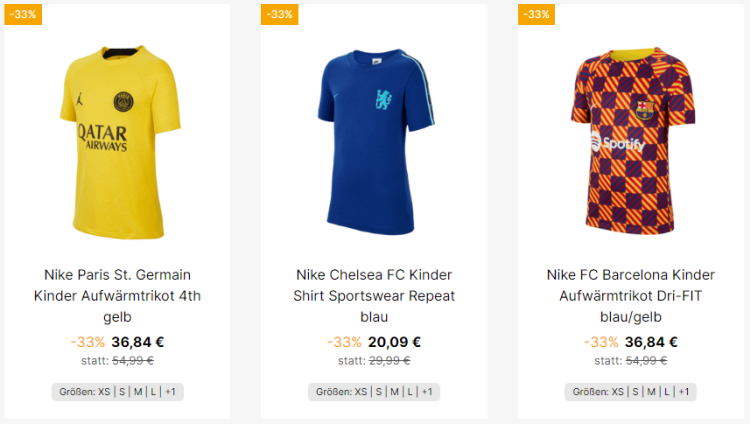Click the FC Barcelona checkered jersey image
Viewport: 750px width, 424px height.
point(631,140)
